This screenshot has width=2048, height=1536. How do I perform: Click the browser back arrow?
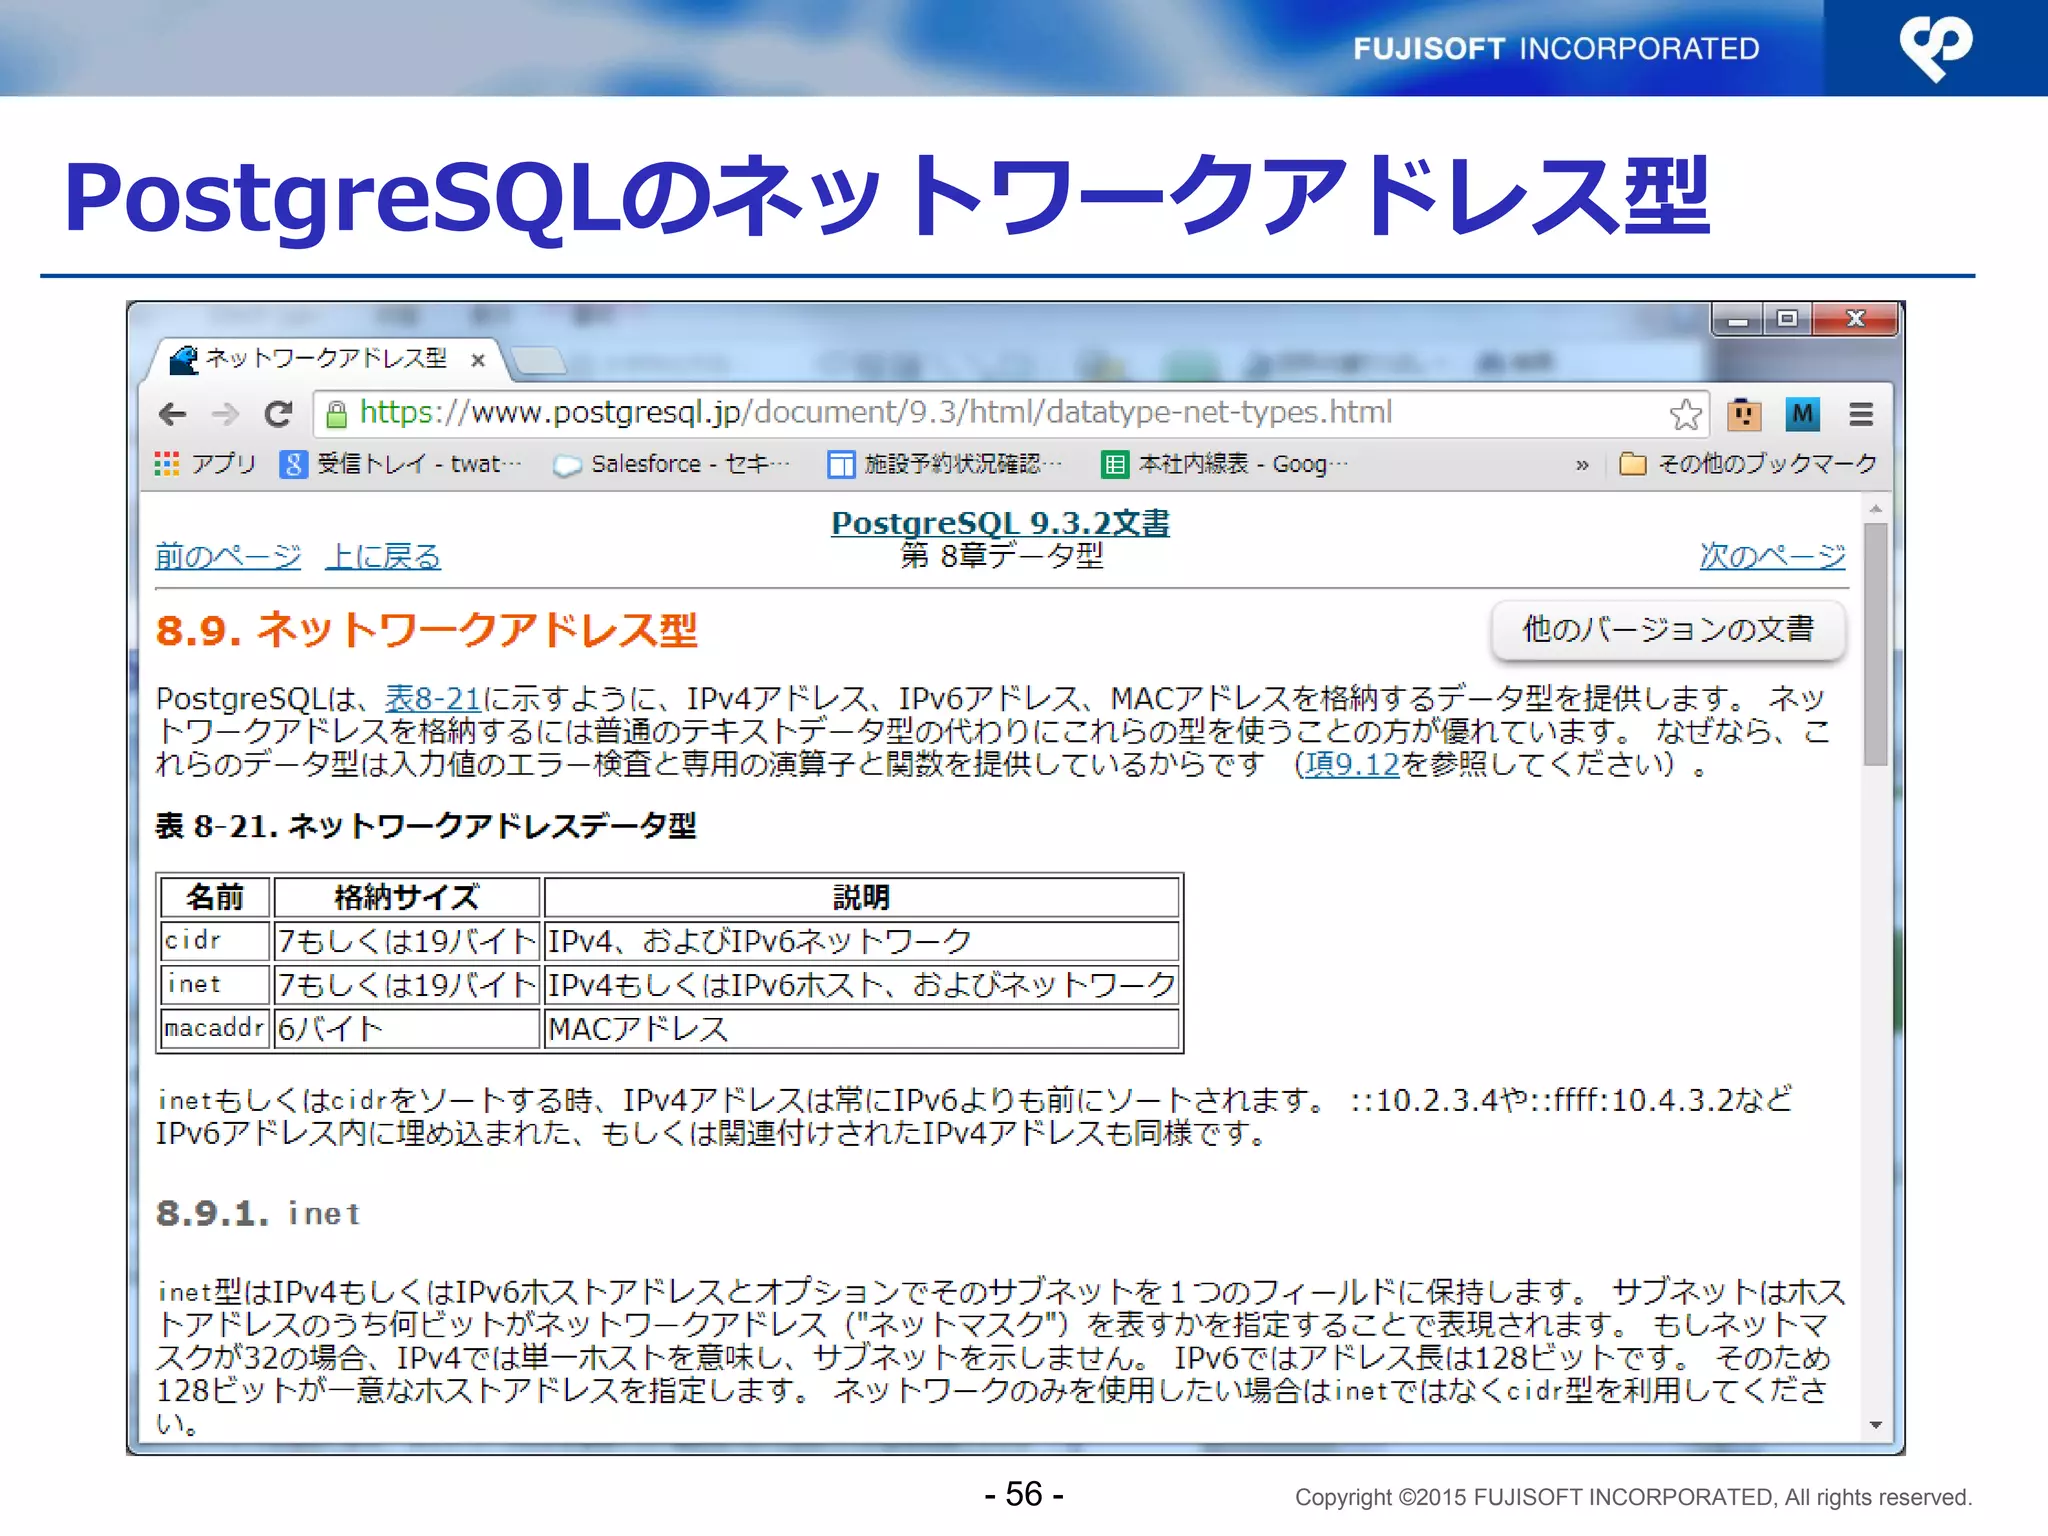(172, 413)
